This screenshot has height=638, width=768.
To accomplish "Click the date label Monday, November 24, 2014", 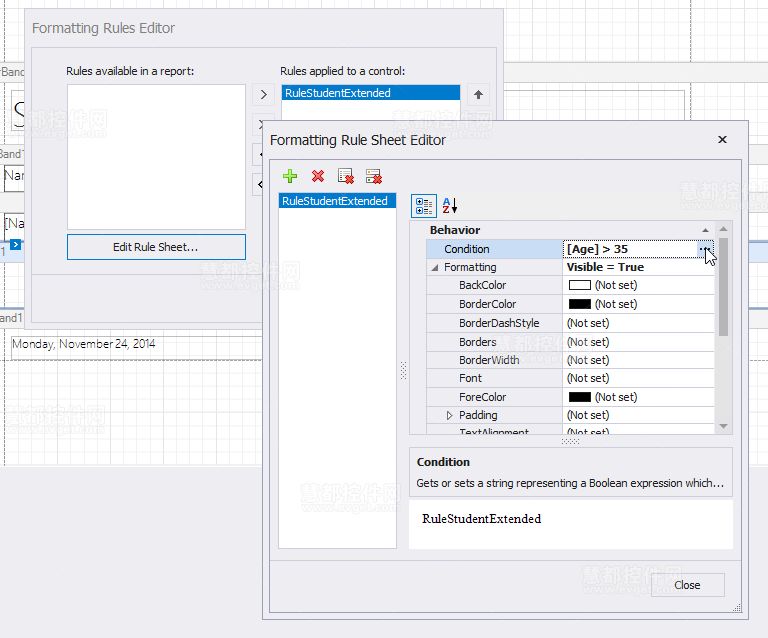I will (x=84, y=344).
